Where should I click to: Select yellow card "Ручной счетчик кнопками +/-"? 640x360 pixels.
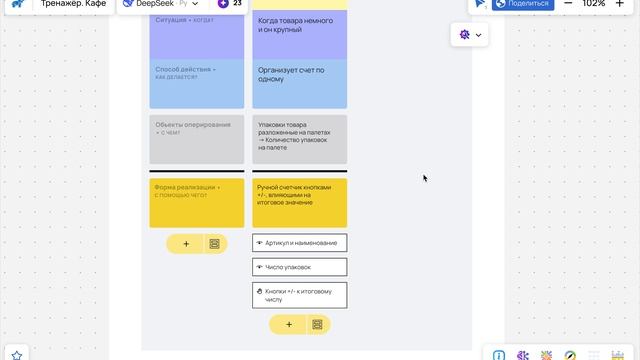coord(300,203)
